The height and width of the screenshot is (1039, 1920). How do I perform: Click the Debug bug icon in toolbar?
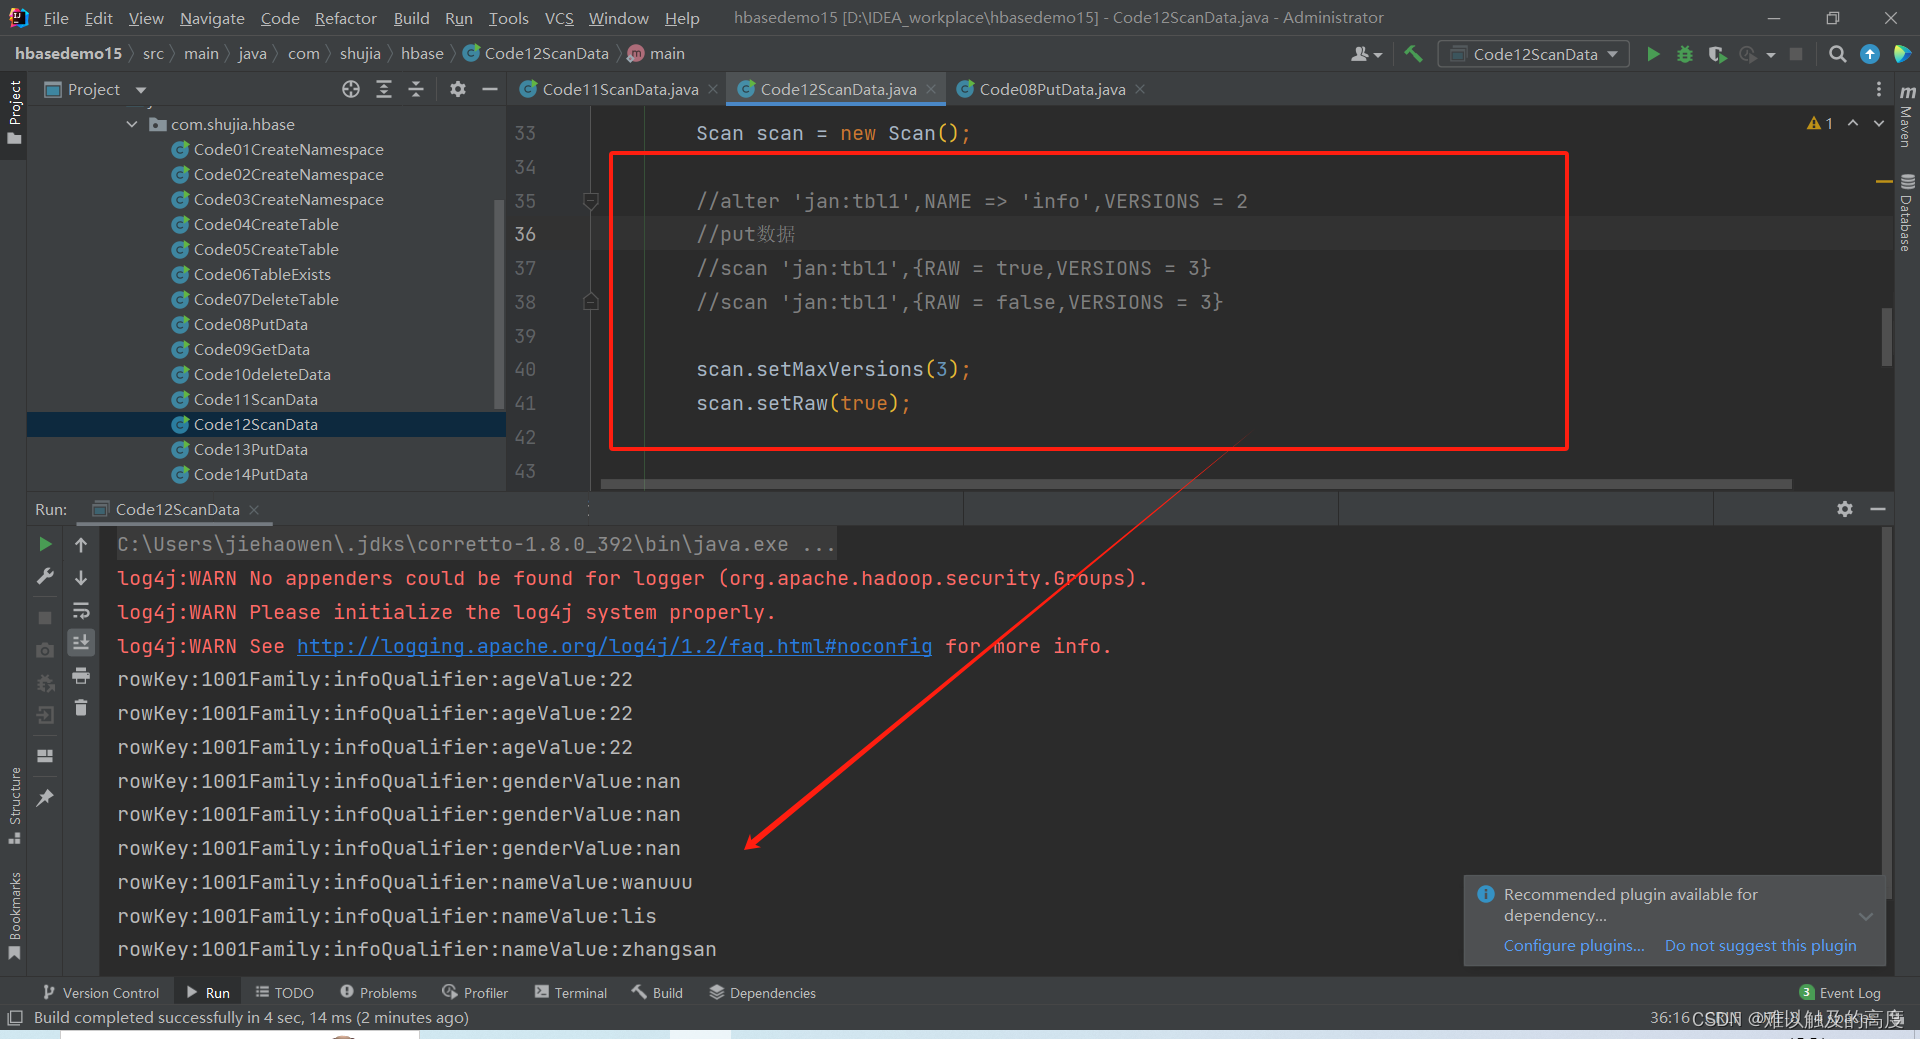pyautogui.click(x=1685, y=54)
